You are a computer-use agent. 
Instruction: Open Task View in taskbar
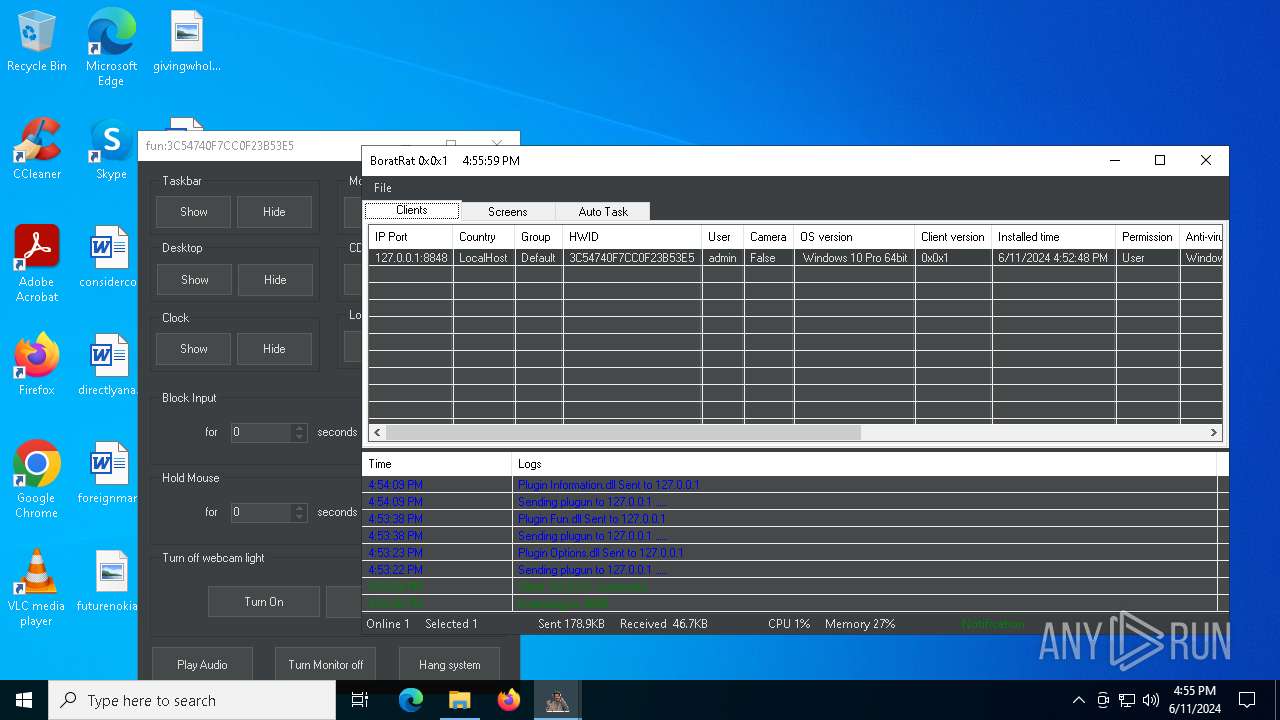[360, 700]
